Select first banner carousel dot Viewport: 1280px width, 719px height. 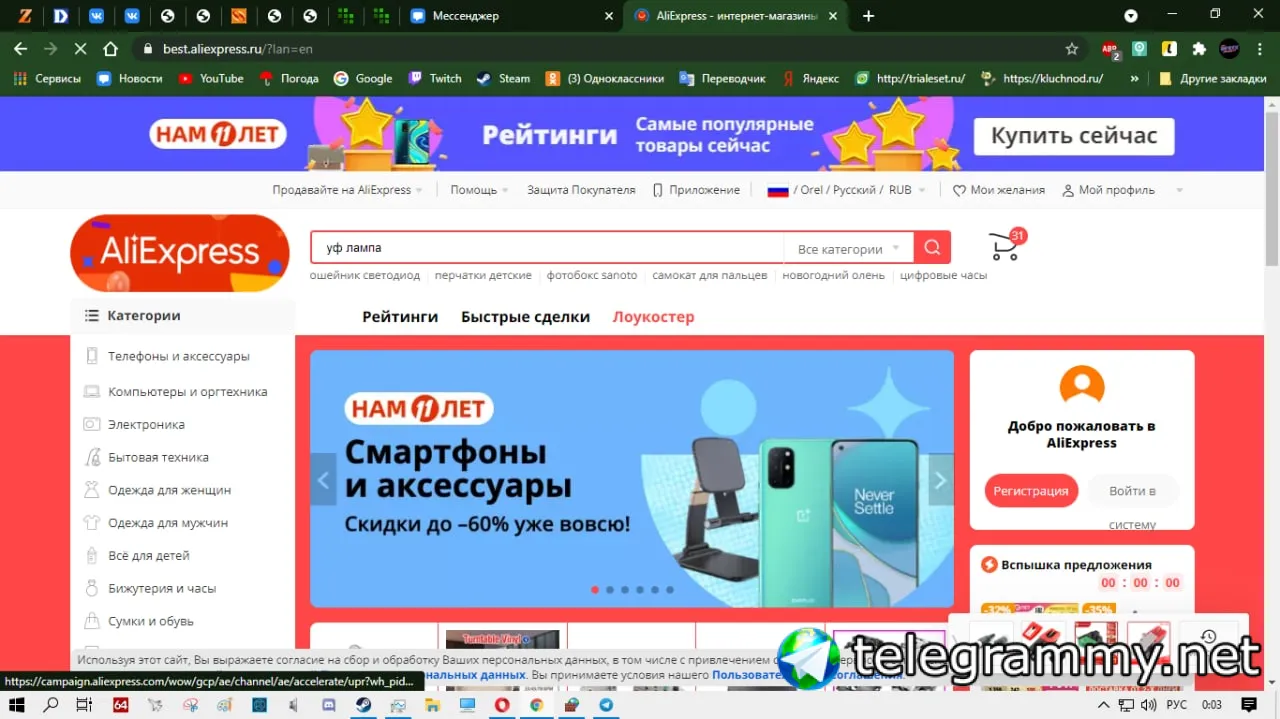click(595, 590)
